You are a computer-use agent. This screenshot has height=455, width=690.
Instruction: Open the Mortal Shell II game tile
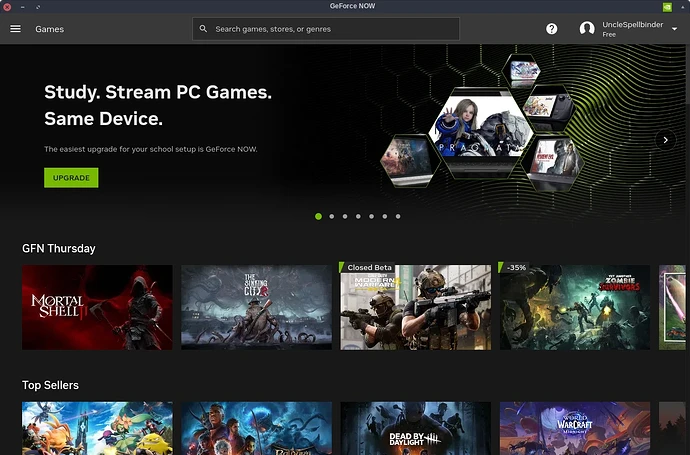[97, 307]
